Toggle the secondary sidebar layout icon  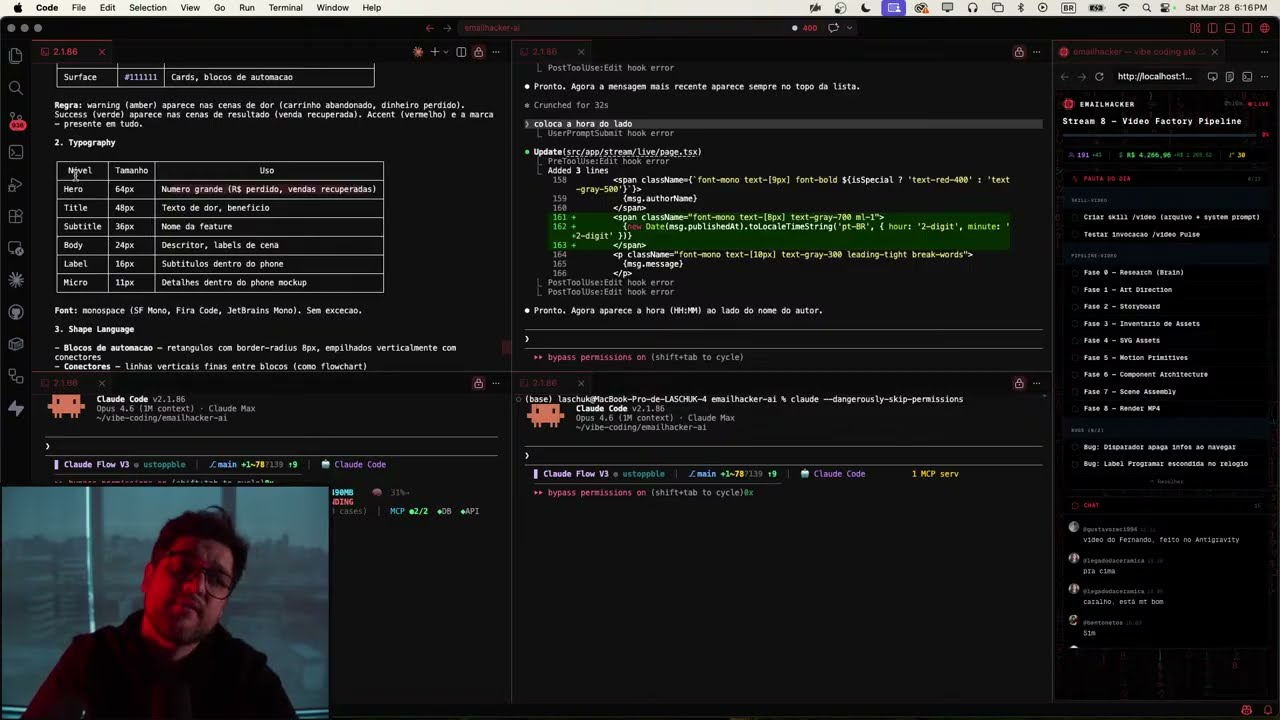pos(1247,28)
